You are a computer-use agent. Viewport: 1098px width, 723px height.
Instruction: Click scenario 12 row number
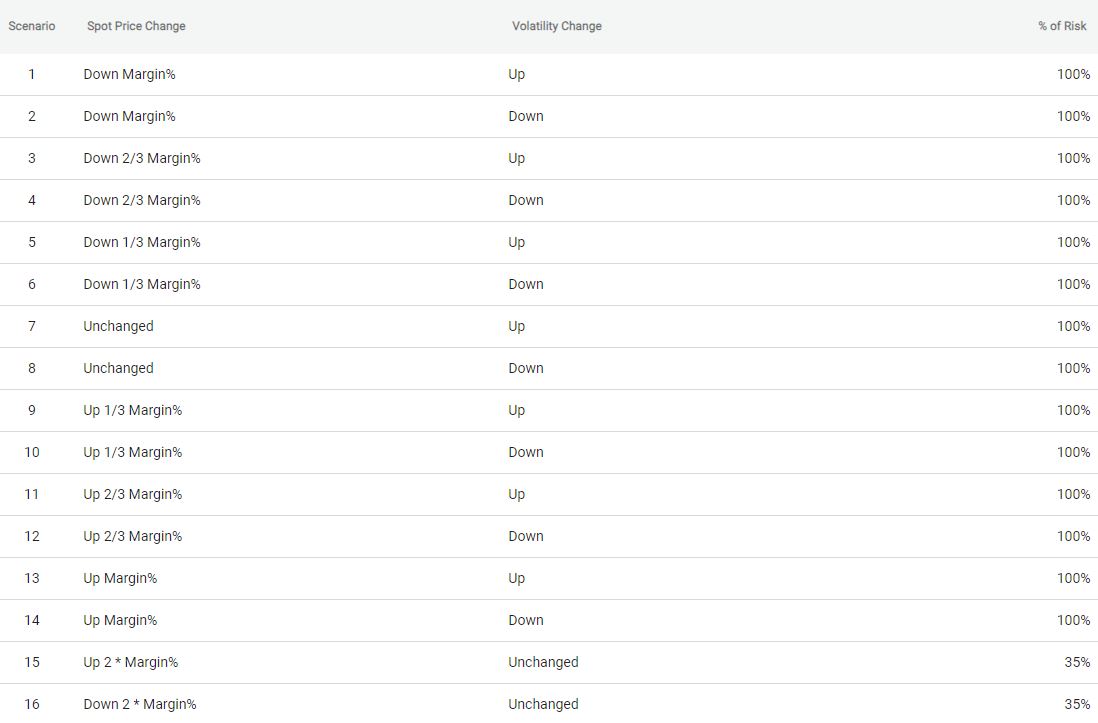point(32,537)
